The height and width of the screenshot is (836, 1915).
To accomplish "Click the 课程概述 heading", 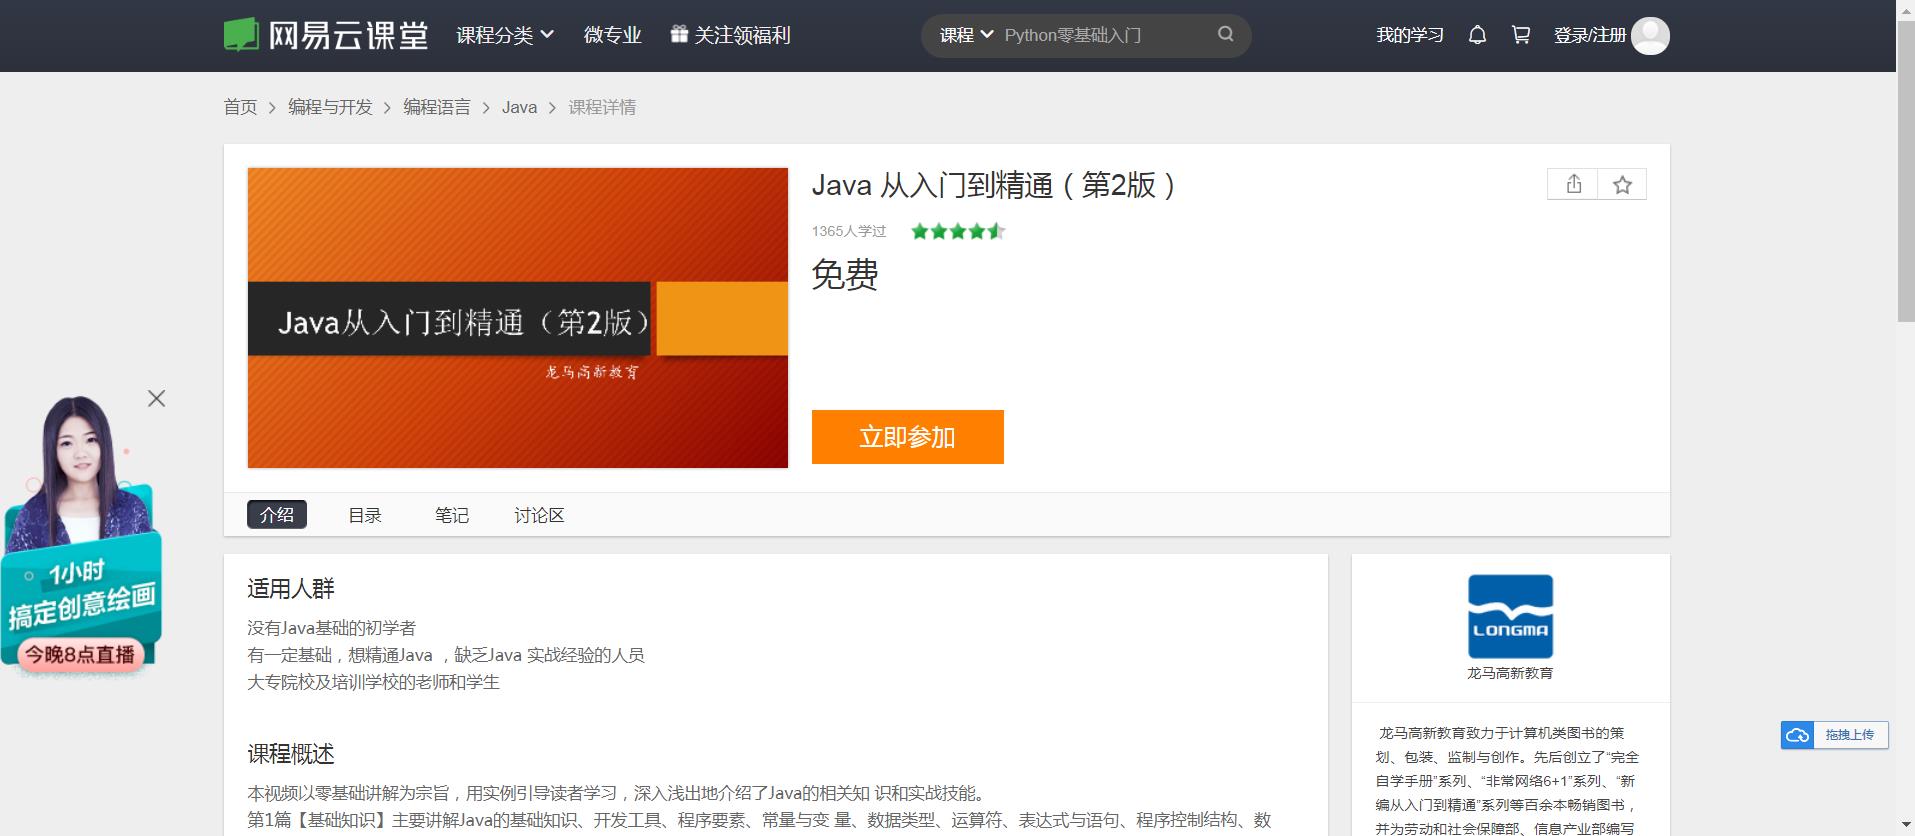I will tap(291, 753).
